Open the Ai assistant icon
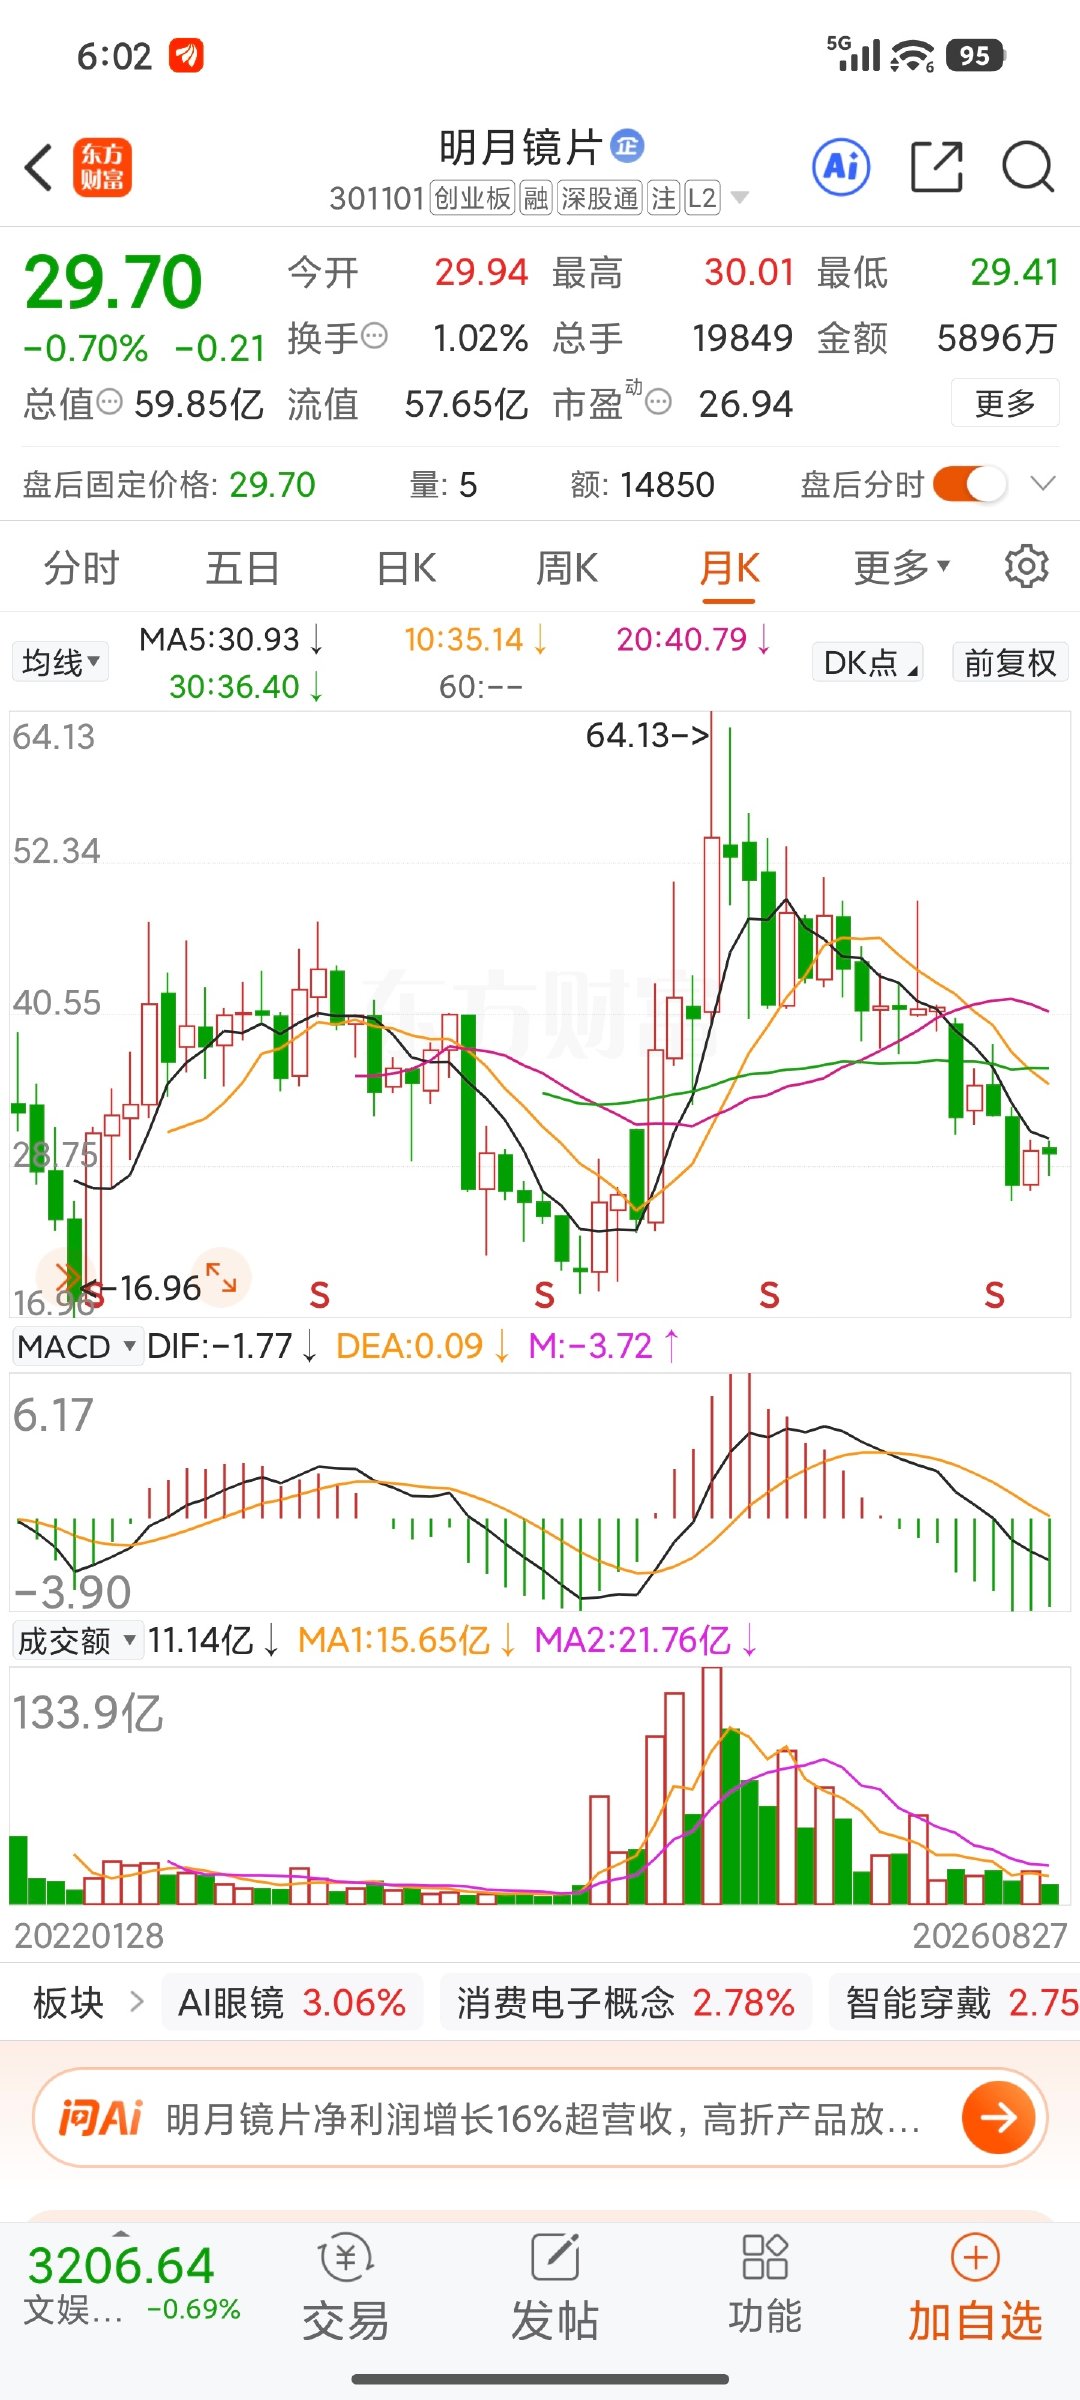Viewport: 1080px width, 2400px height. click(x=841, y=166)
